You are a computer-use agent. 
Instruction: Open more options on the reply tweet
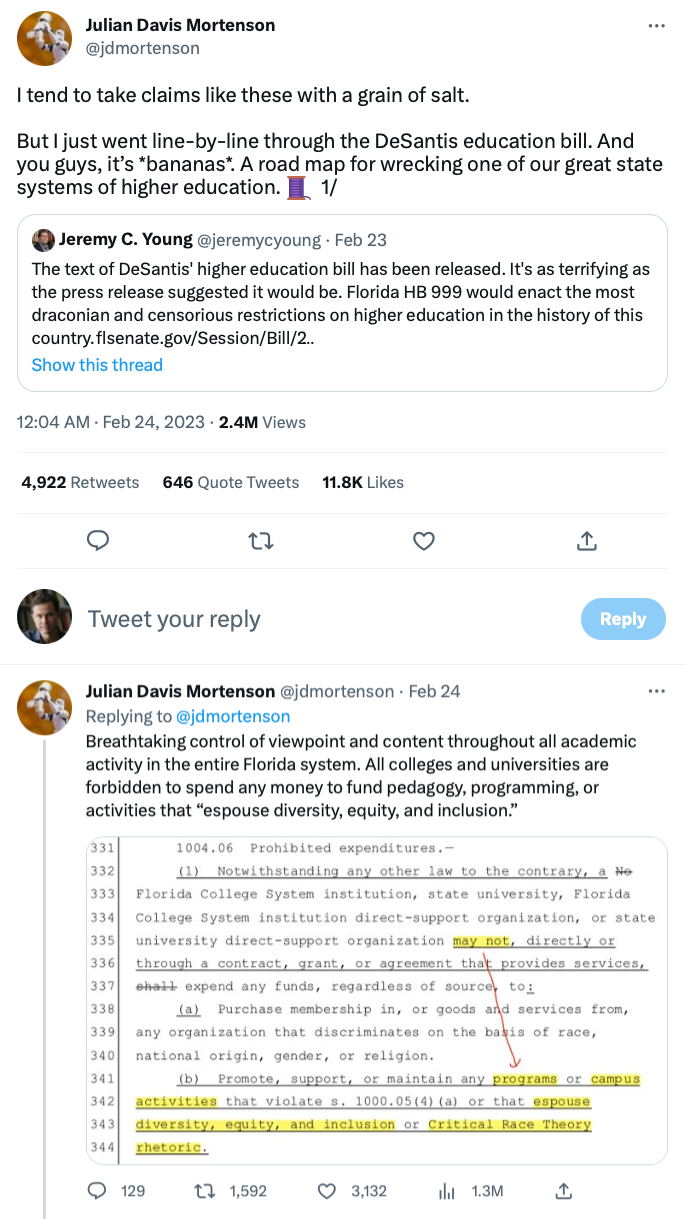656,691
